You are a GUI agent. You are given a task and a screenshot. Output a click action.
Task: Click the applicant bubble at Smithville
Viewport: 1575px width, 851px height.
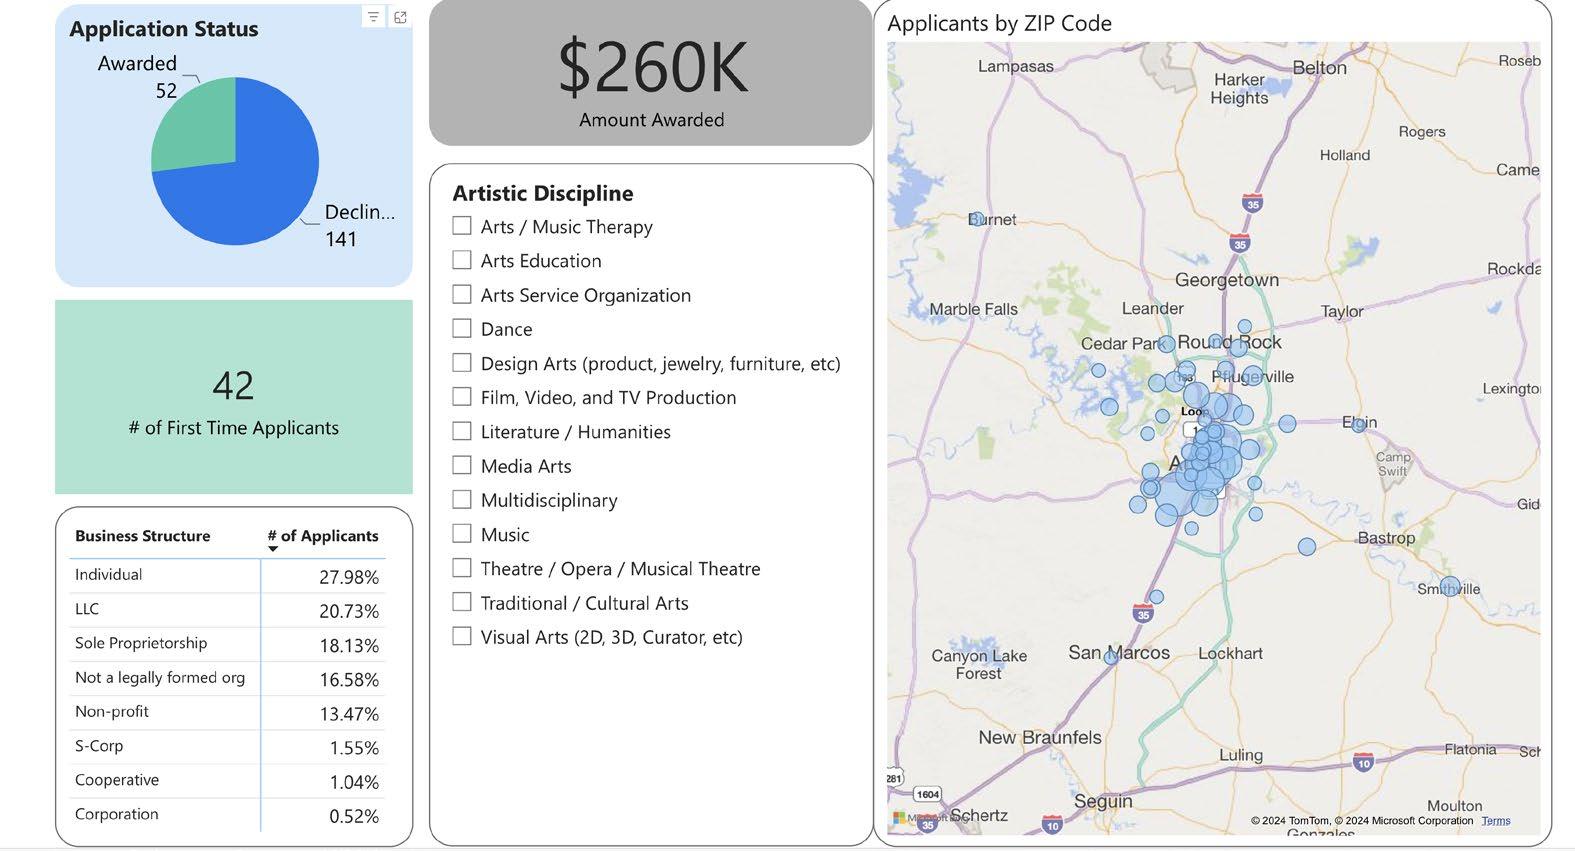[1450, 587]
